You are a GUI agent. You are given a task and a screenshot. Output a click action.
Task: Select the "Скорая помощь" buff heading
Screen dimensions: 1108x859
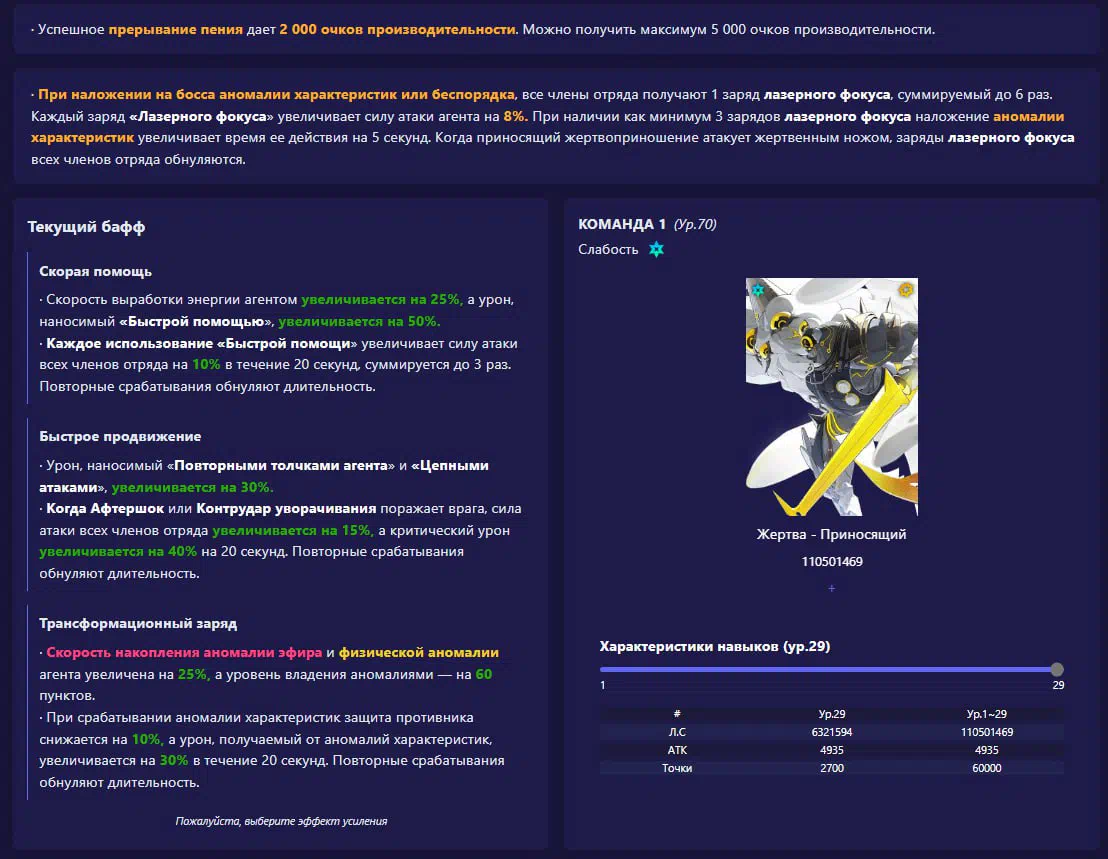95,271
